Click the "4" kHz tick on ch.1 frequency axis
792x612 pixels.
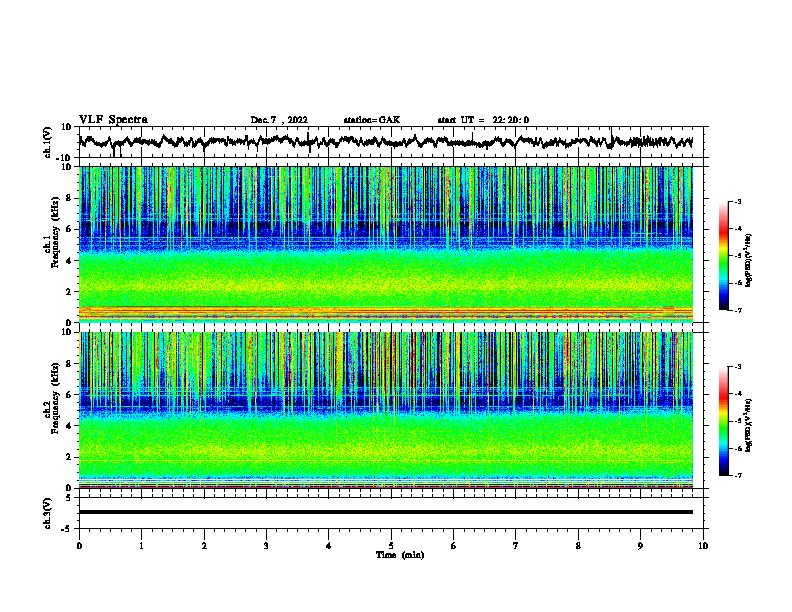pyautogui.click(x=69, y=261)
